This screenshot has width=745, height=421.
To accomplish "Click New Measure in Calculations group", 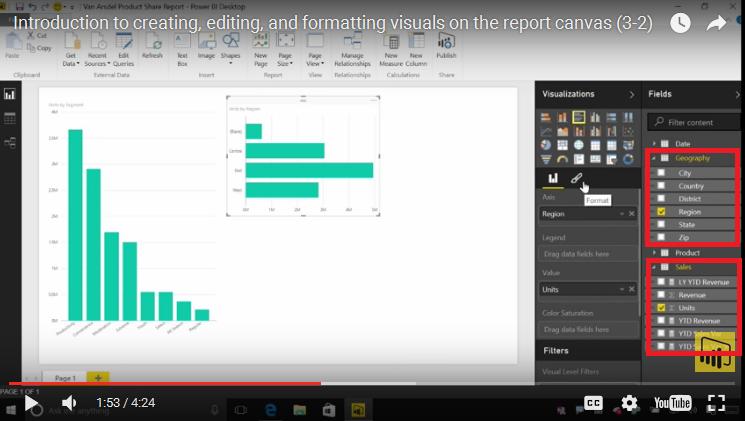I will (391, 49).
